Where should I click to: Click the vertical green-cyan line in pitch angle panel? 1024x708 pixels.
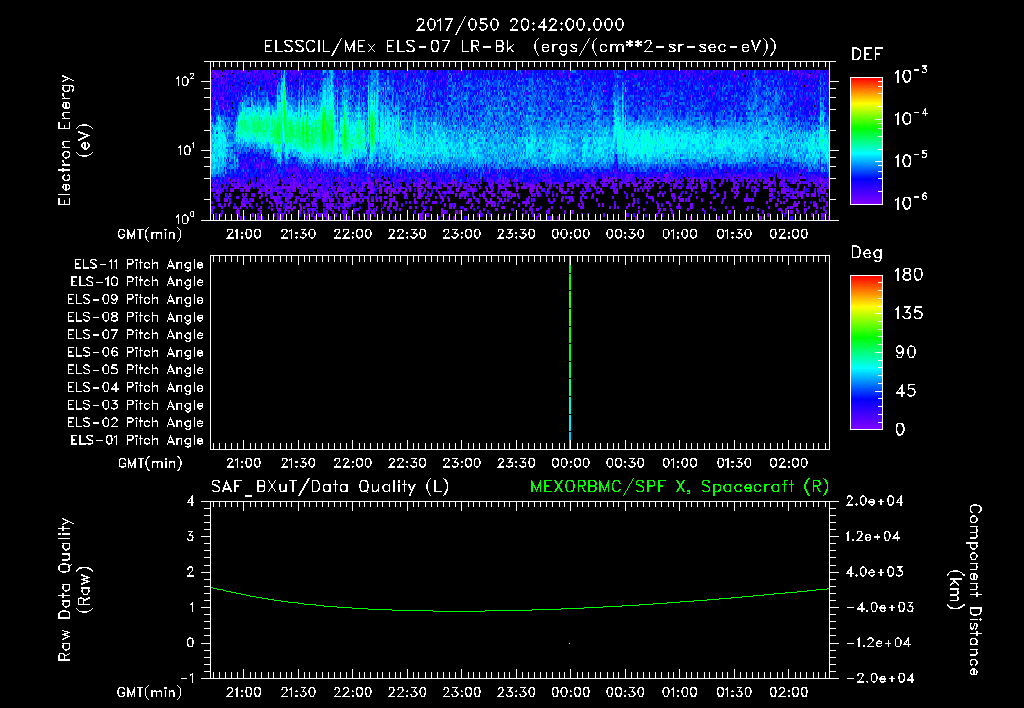coord(570,352)
